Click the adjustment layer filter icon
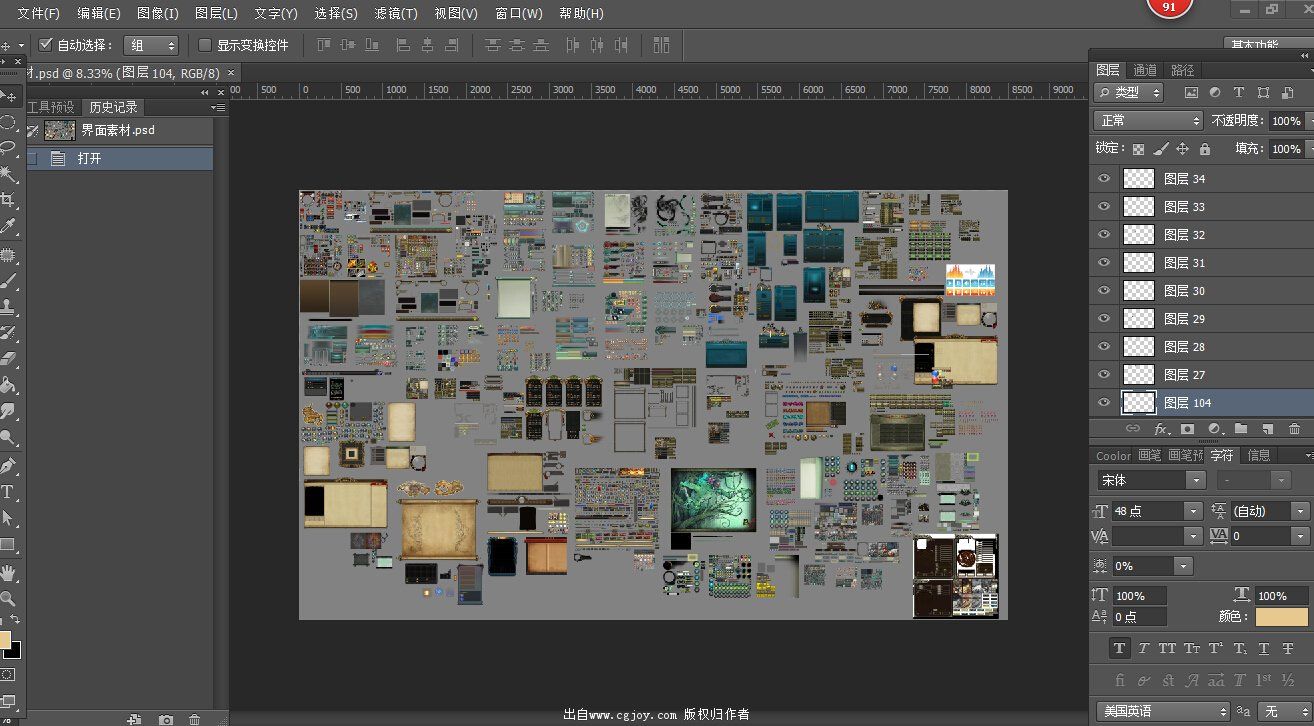The height and width of the screenshot is (726, 1314). 1215,92
